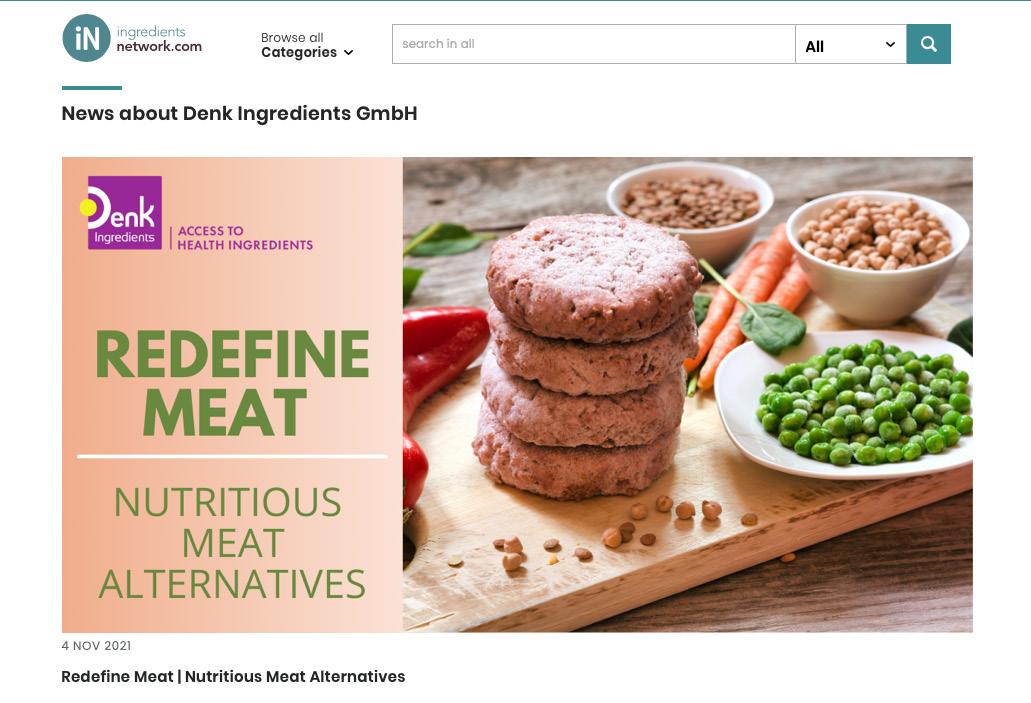1031x703 pixels.
Task: Click the round iN logo icon
Action: [86, 38]
